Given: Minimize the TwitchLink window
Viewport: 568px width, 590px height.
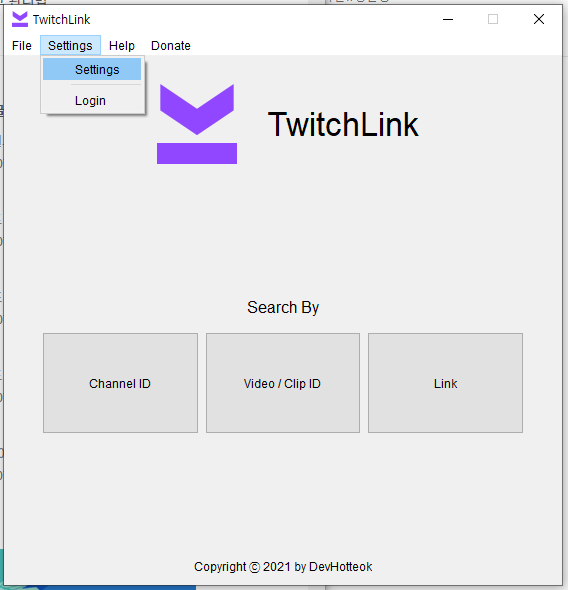Looking at the screenshot, I should click(x=448, y=19).
